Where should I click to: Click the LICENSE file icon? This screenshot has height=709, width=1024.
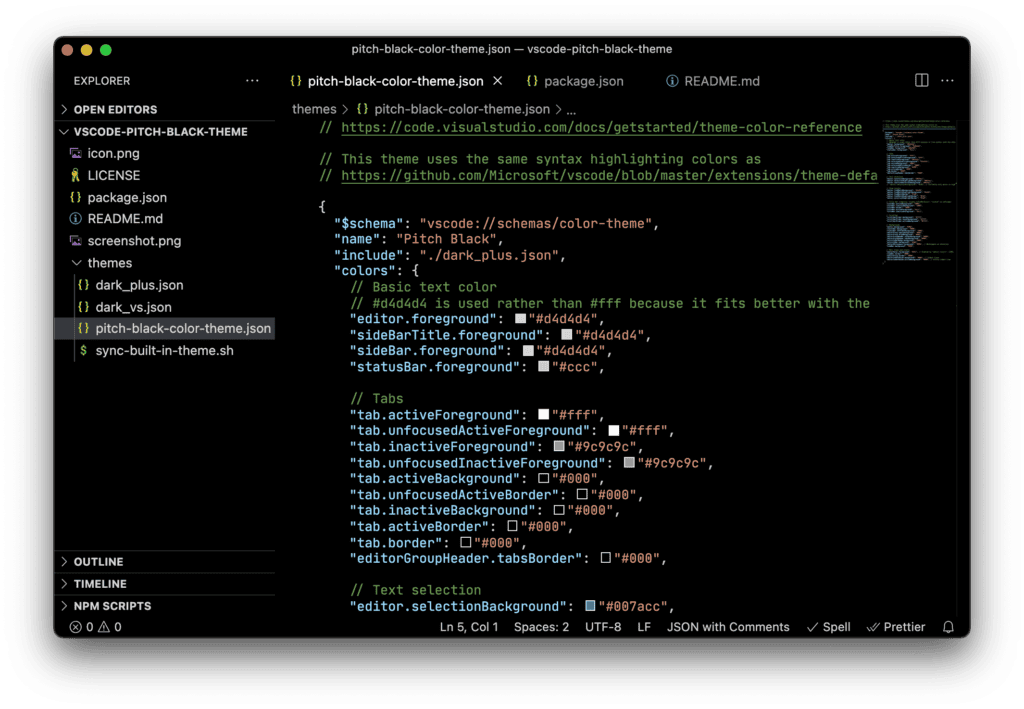click(76, 175)
